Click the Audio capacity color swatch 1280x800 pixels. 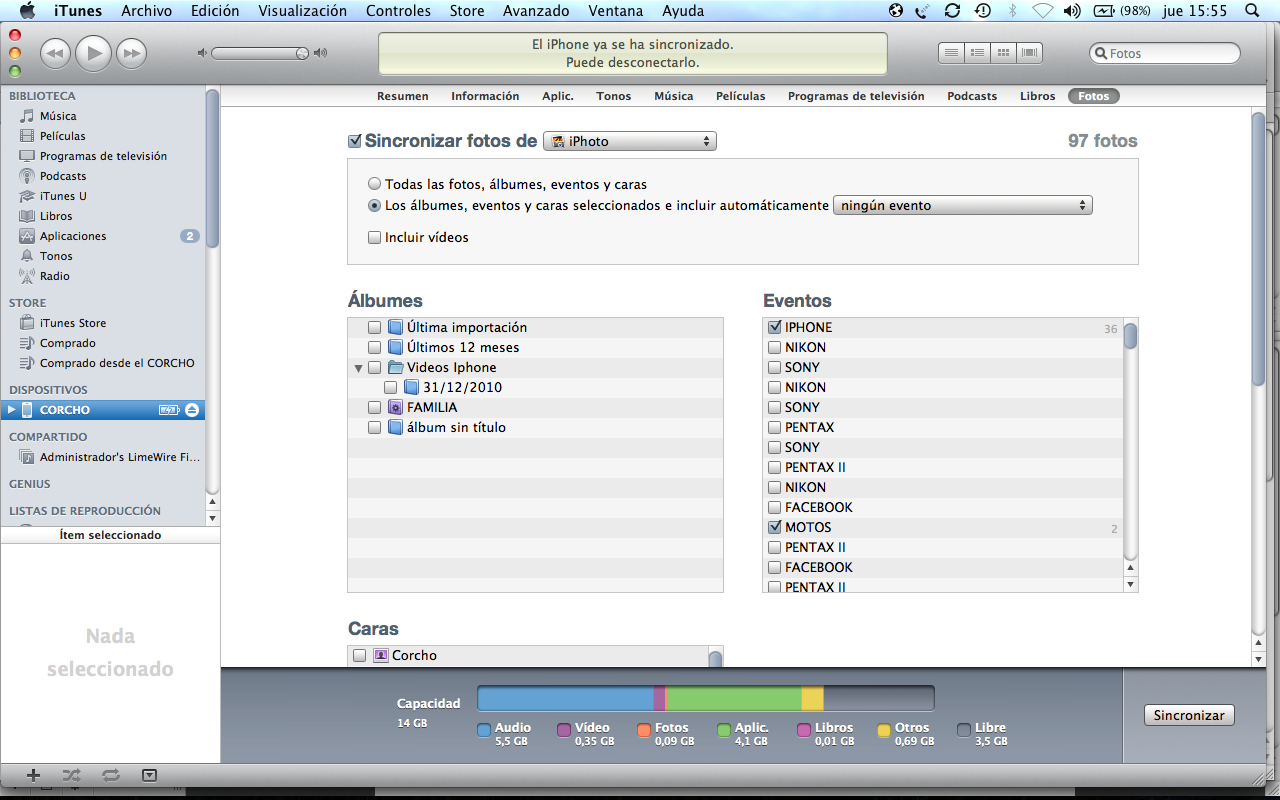(x=484, y=730)
